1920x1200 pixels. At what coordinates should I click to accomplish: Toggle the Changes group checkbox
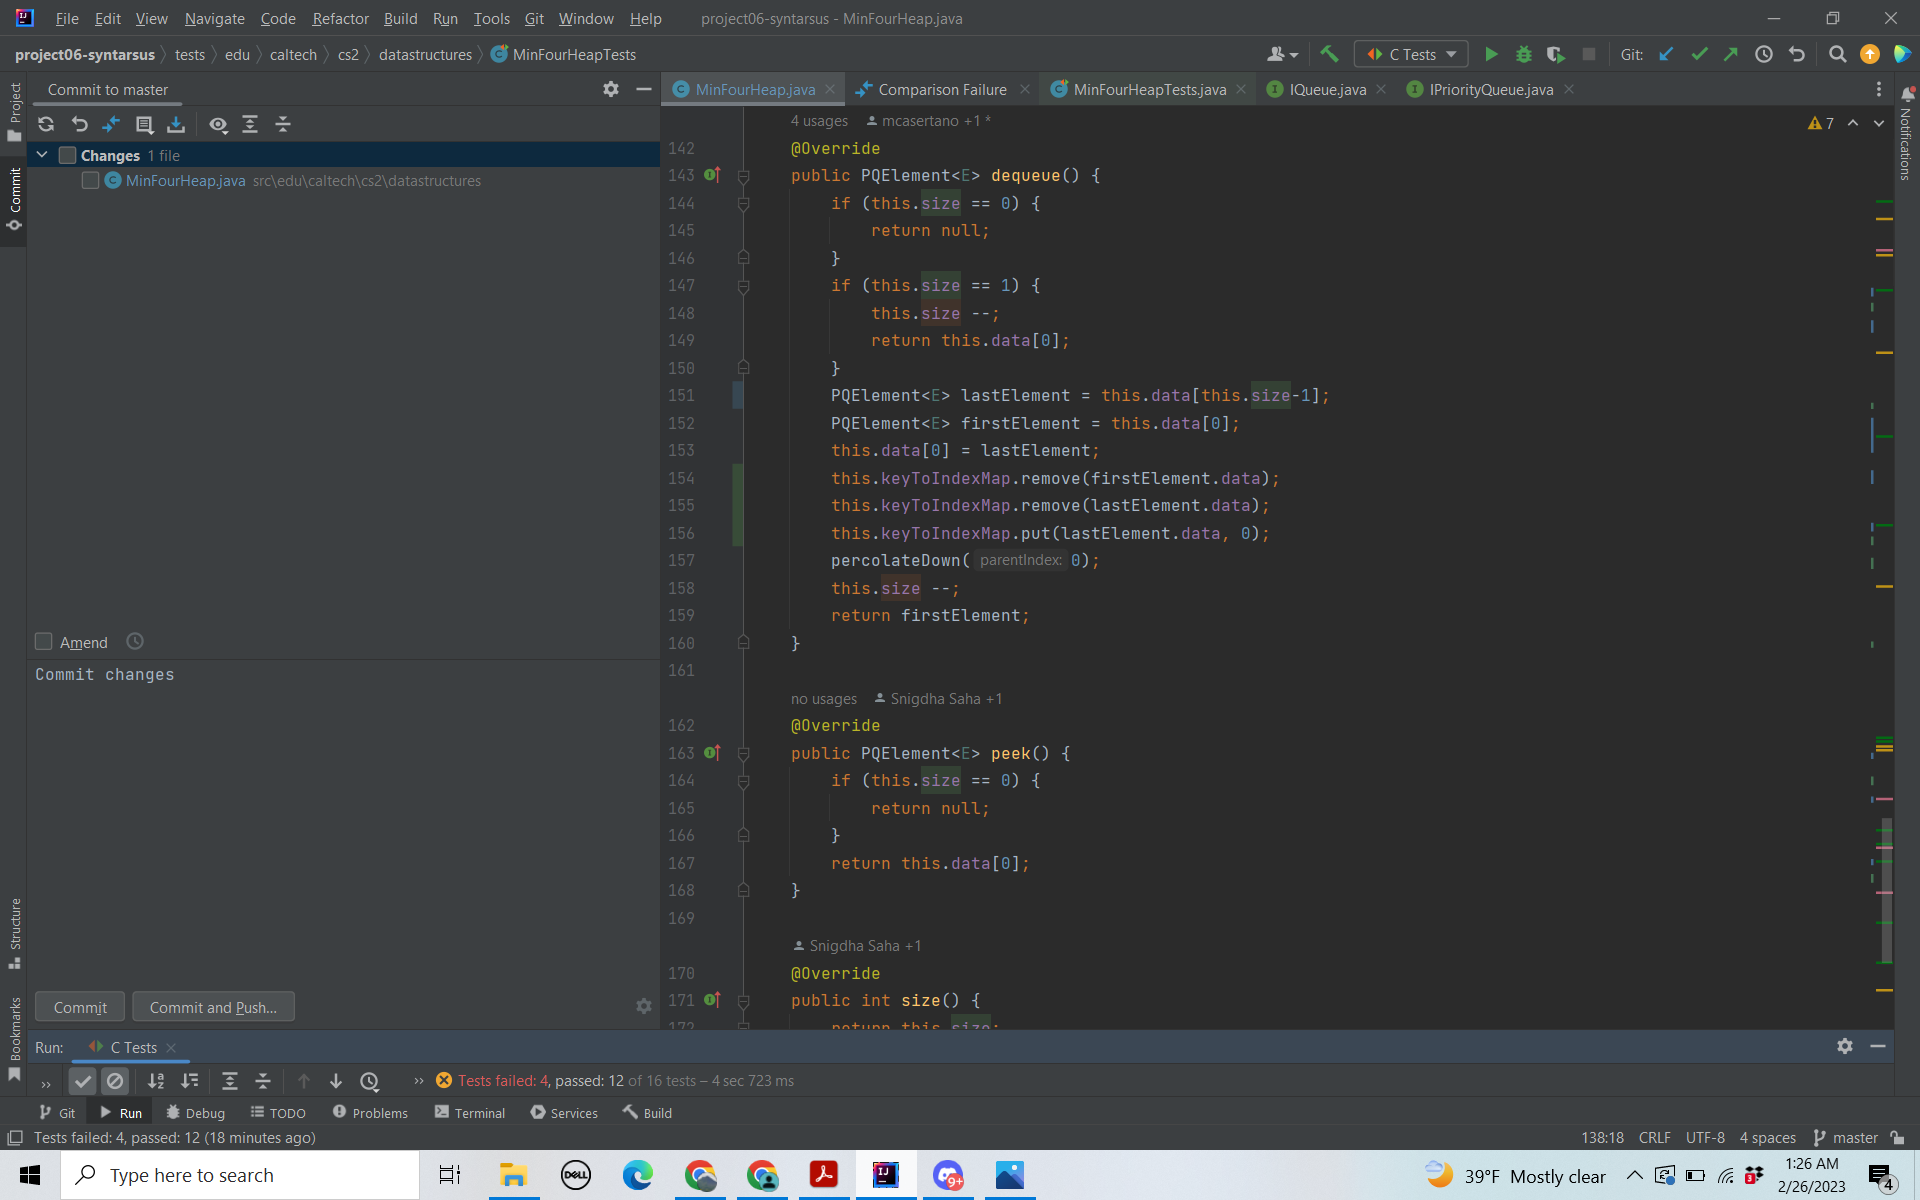point(68,156)
